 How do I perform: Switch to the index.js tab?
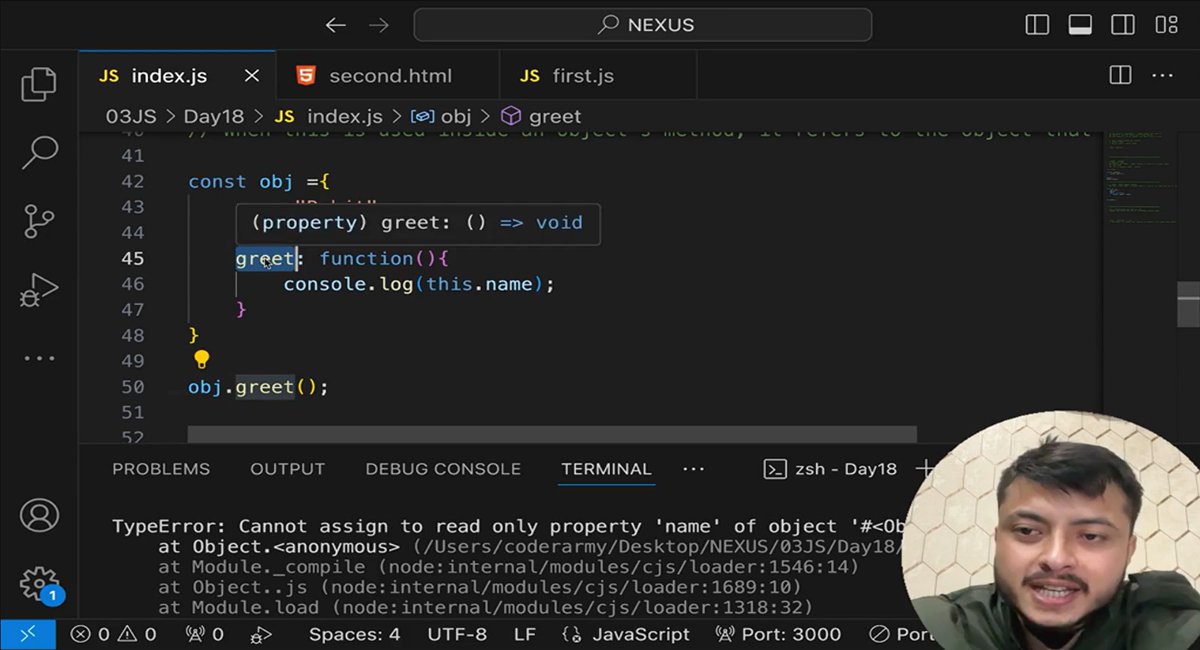(168, 76)
